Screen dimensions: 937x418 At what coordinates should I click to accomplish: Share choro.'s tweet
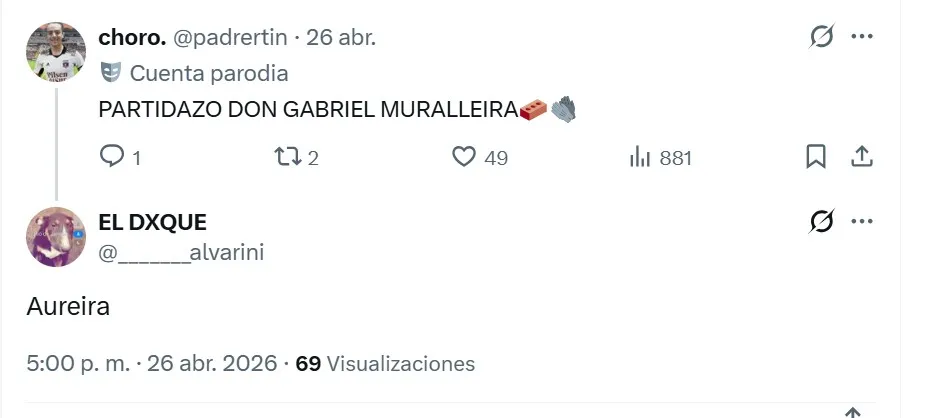pos(862,157)
